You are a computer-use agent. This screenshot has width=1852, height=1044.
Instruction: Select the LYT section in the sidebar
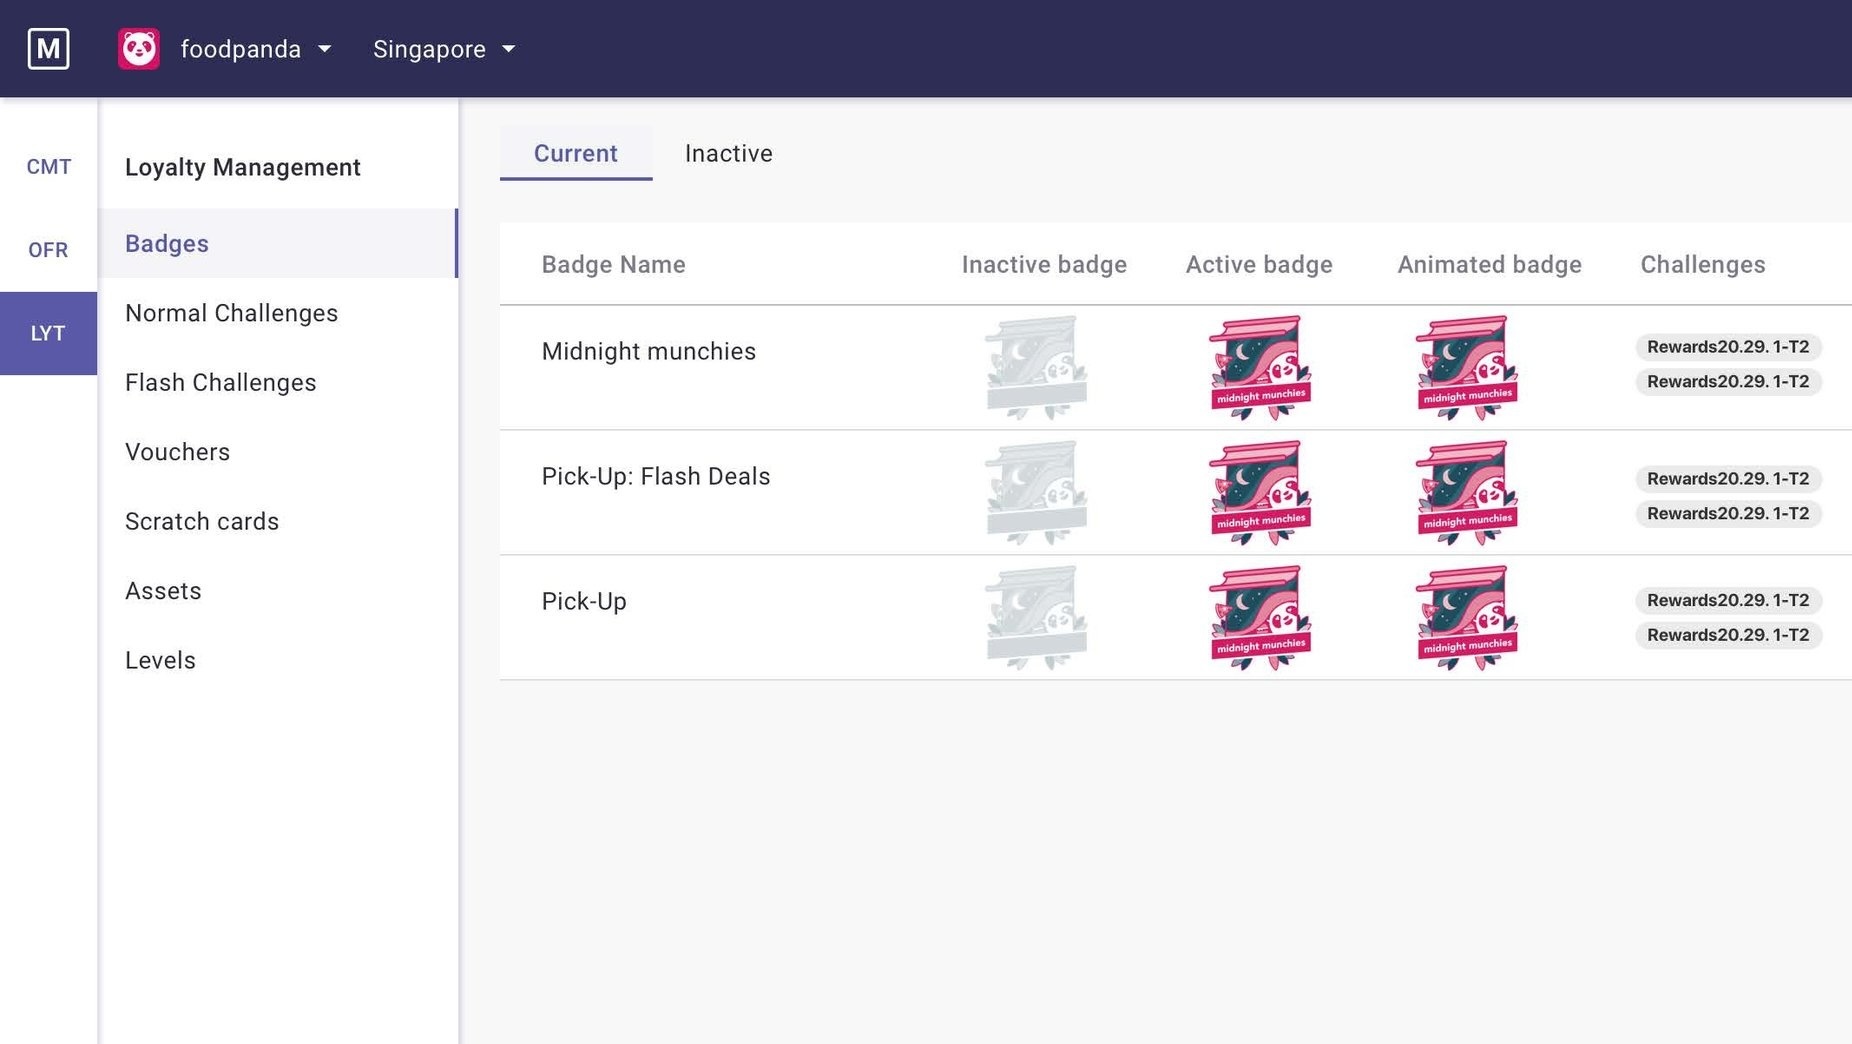click(x=48, y=333)
